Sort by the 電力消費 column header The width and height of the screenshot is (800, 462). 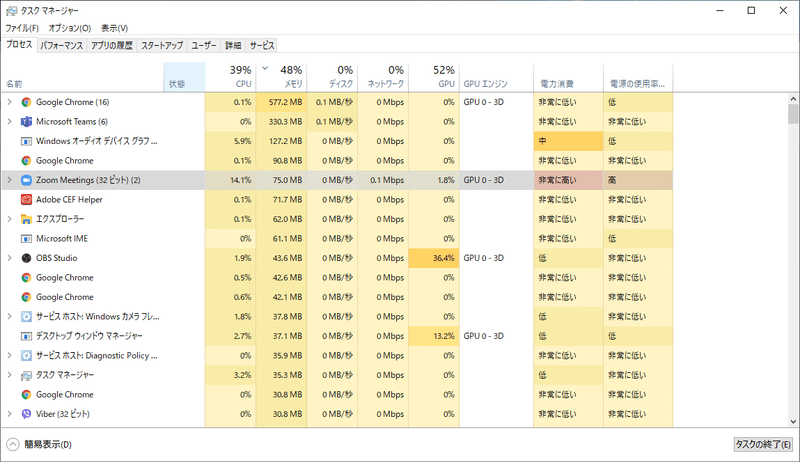pyautogui.click(x=568, y=76)
